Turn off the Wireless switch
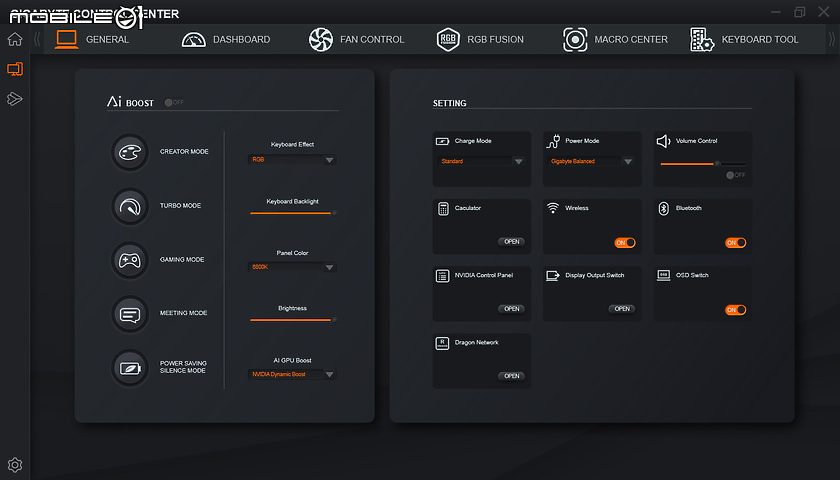 [625, 243]
